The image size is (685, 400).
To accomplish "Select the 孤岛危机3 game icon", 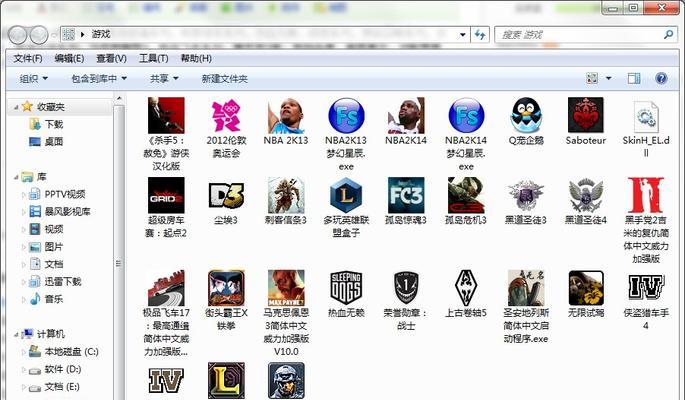I will (466, 195).
